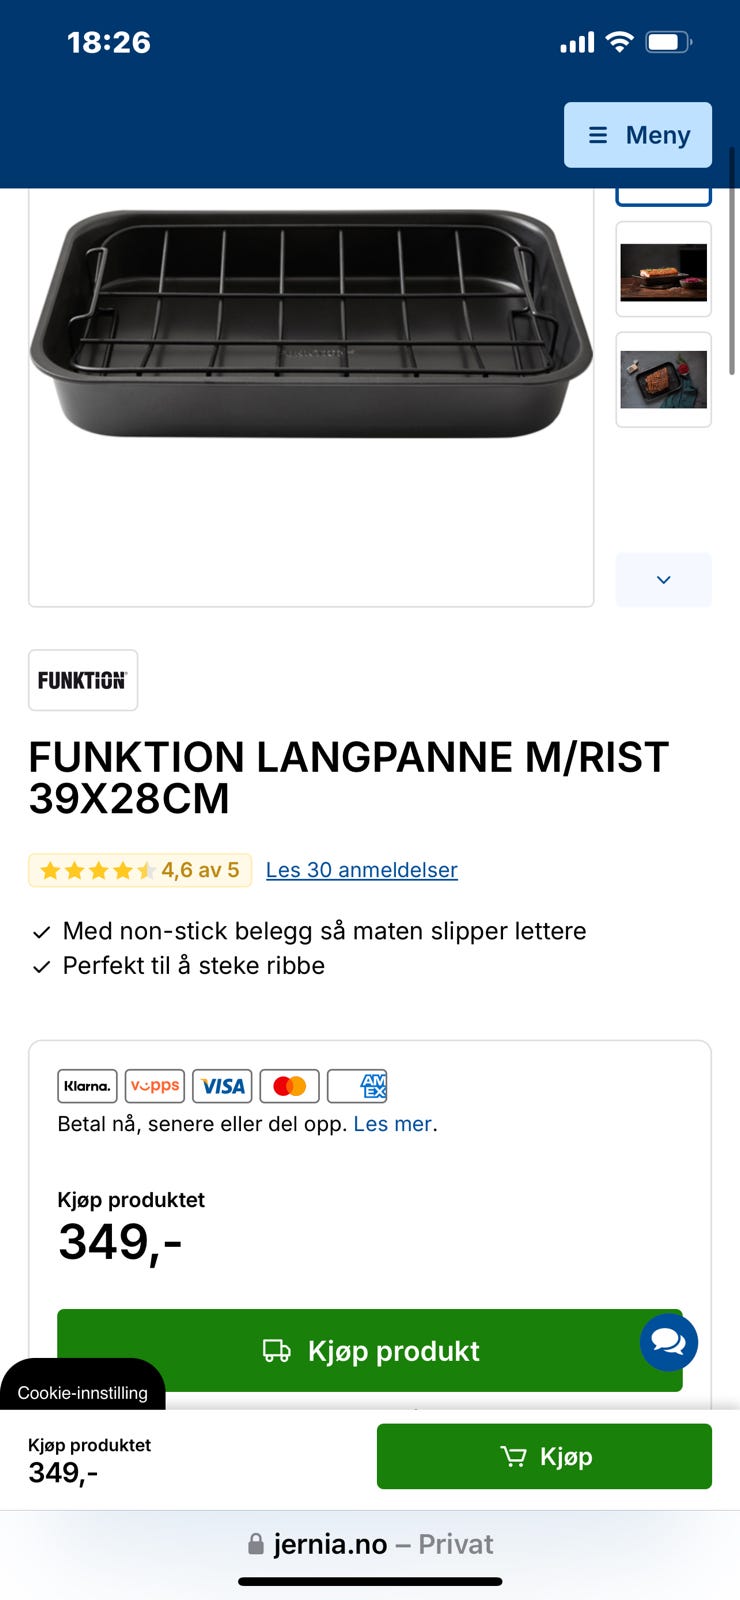Open the Les 30 anmeldelser link
The height and width of the screenshot is (1600, 740).
(361, 870)
